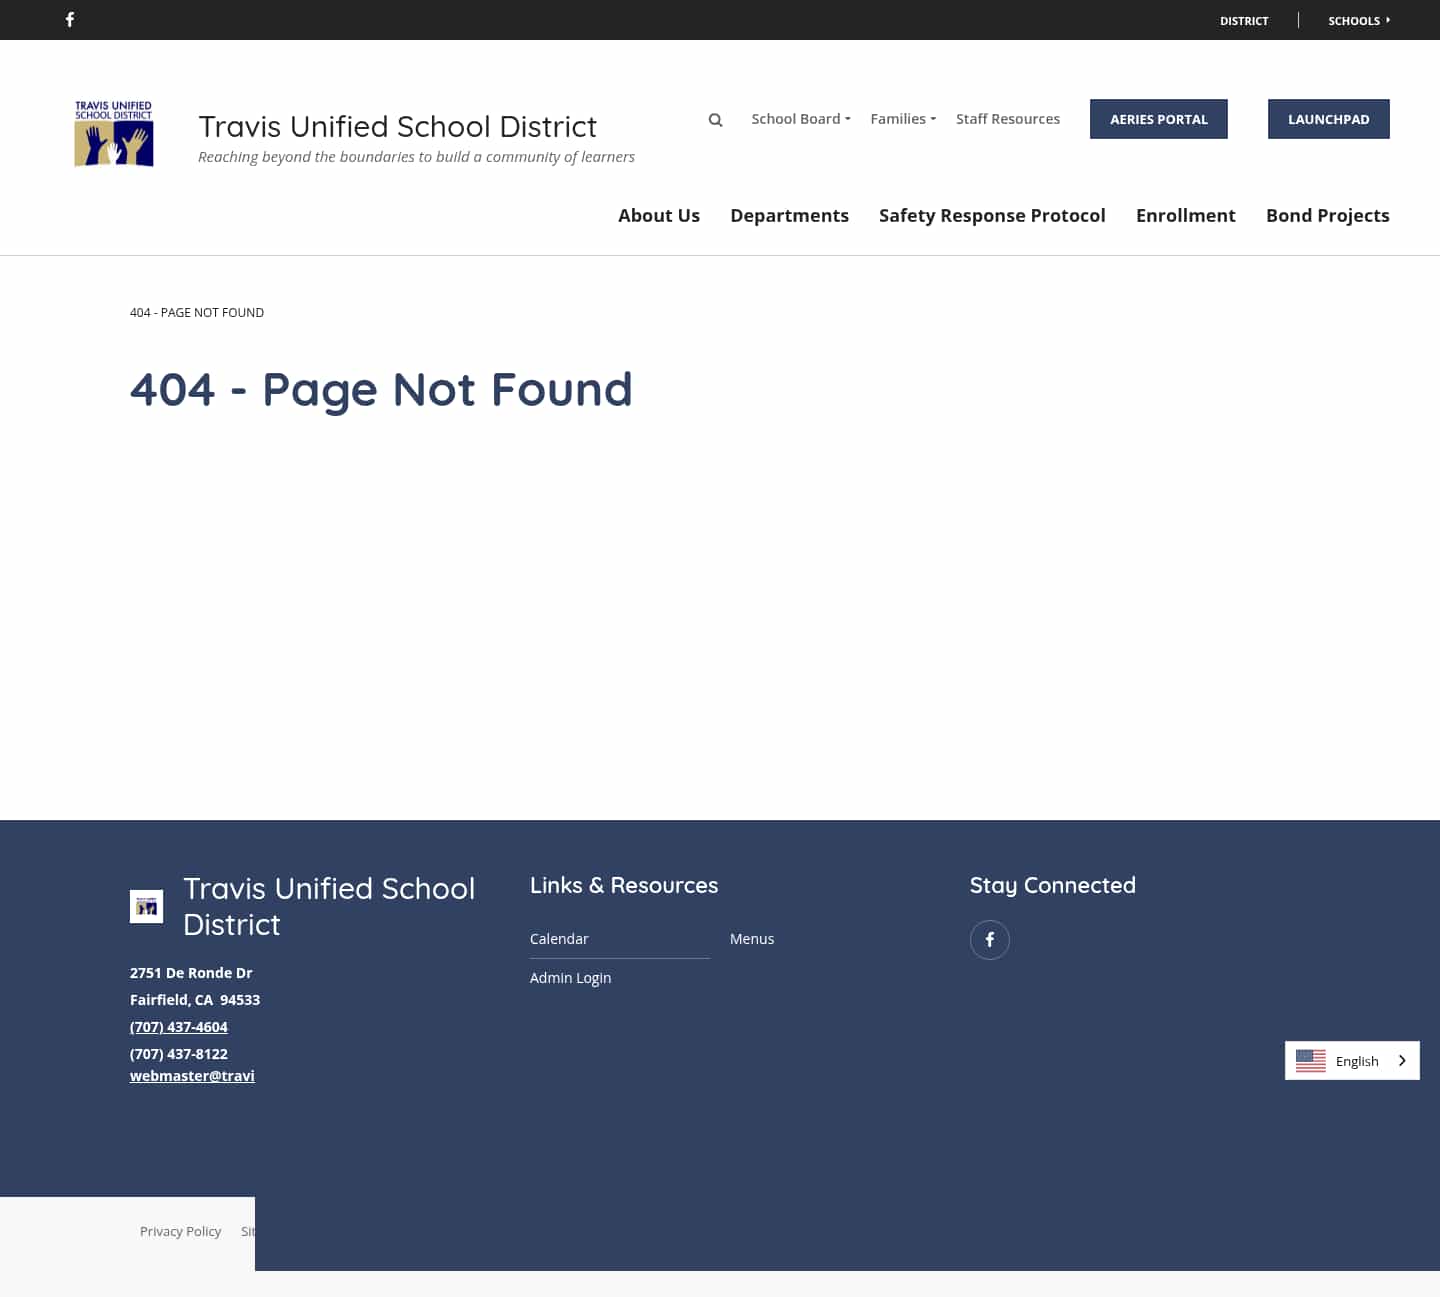Open the Privacy Policy page
1440x1297 pixels.
[180, 1231]
